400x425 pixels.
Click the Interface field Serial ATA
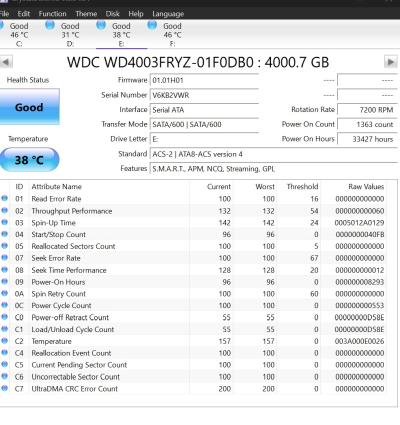[x=204, y=110]
